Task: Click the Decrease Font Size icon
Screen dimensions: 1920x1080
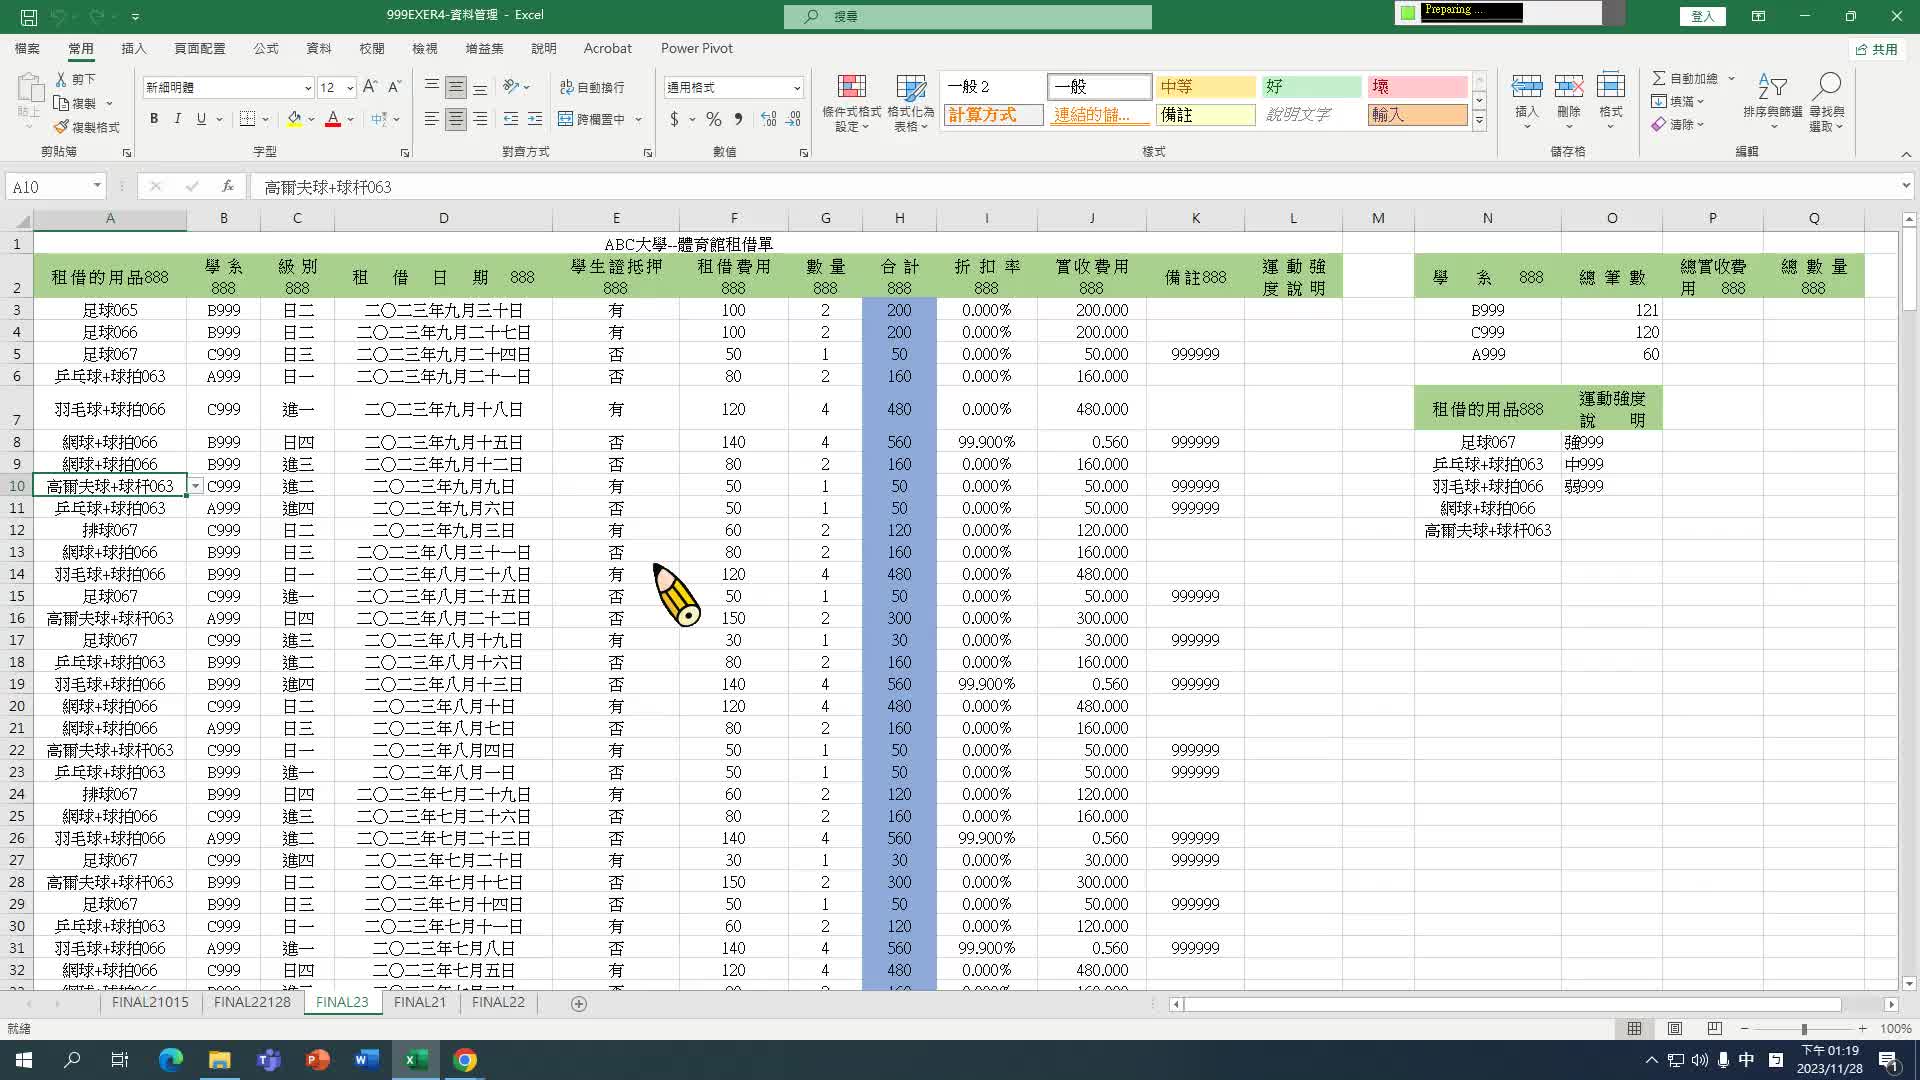Action: (394, 87)
